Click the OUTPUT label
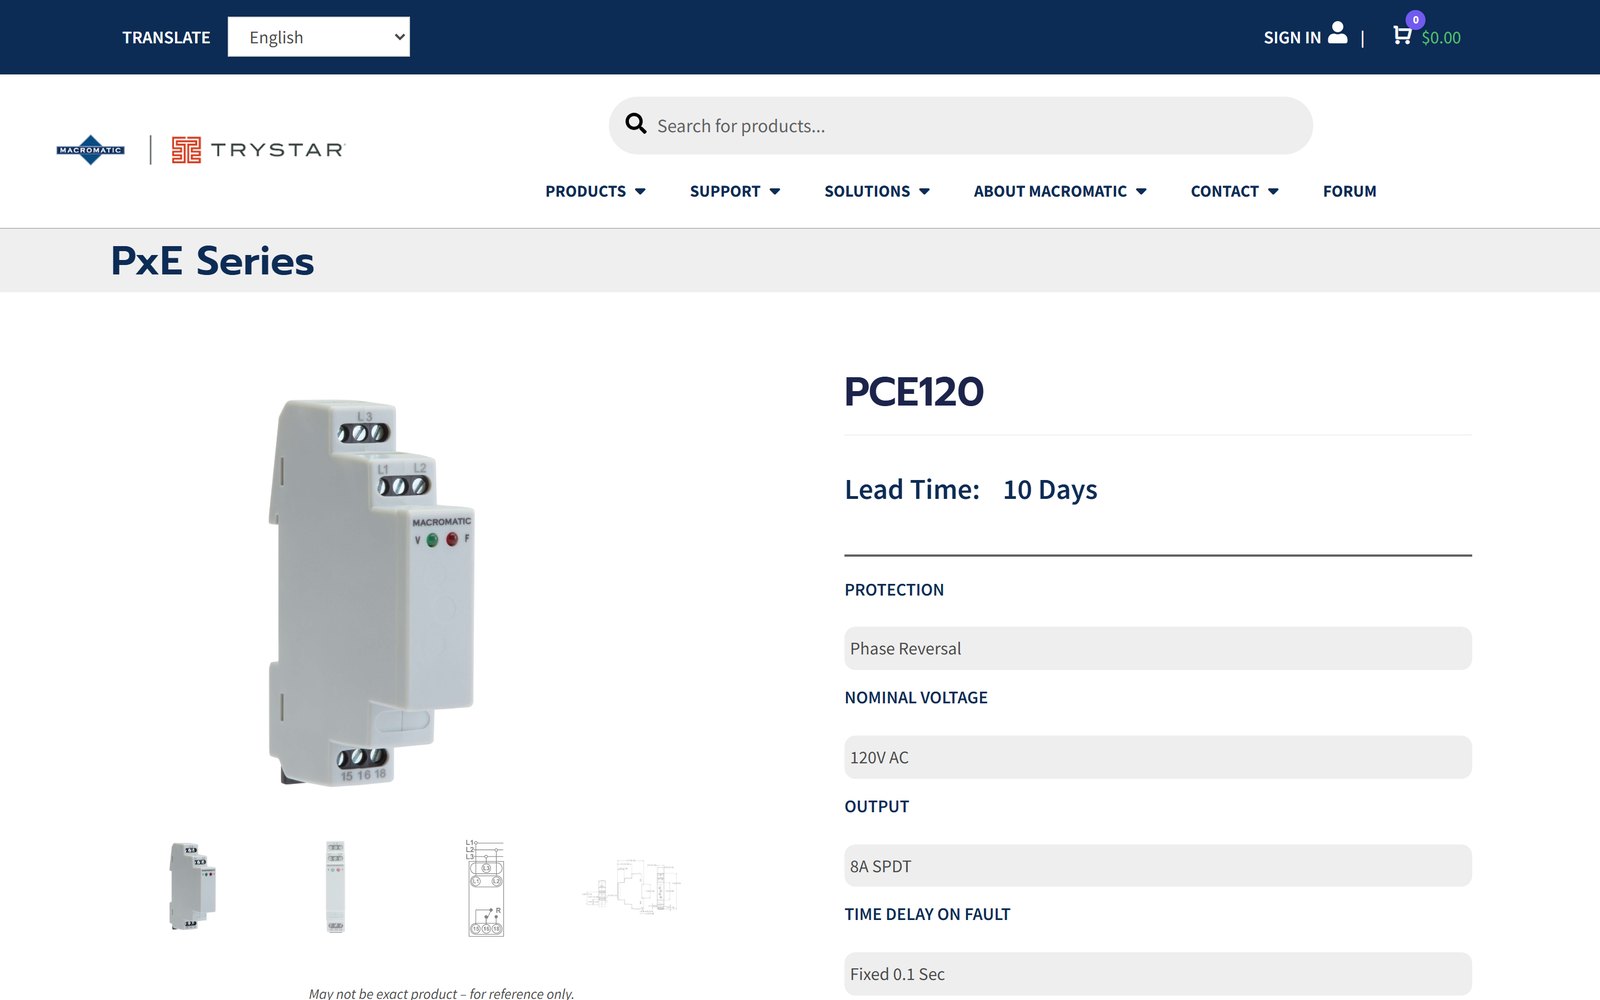This screenshot has width=1600, height=1000. point(877,807)
